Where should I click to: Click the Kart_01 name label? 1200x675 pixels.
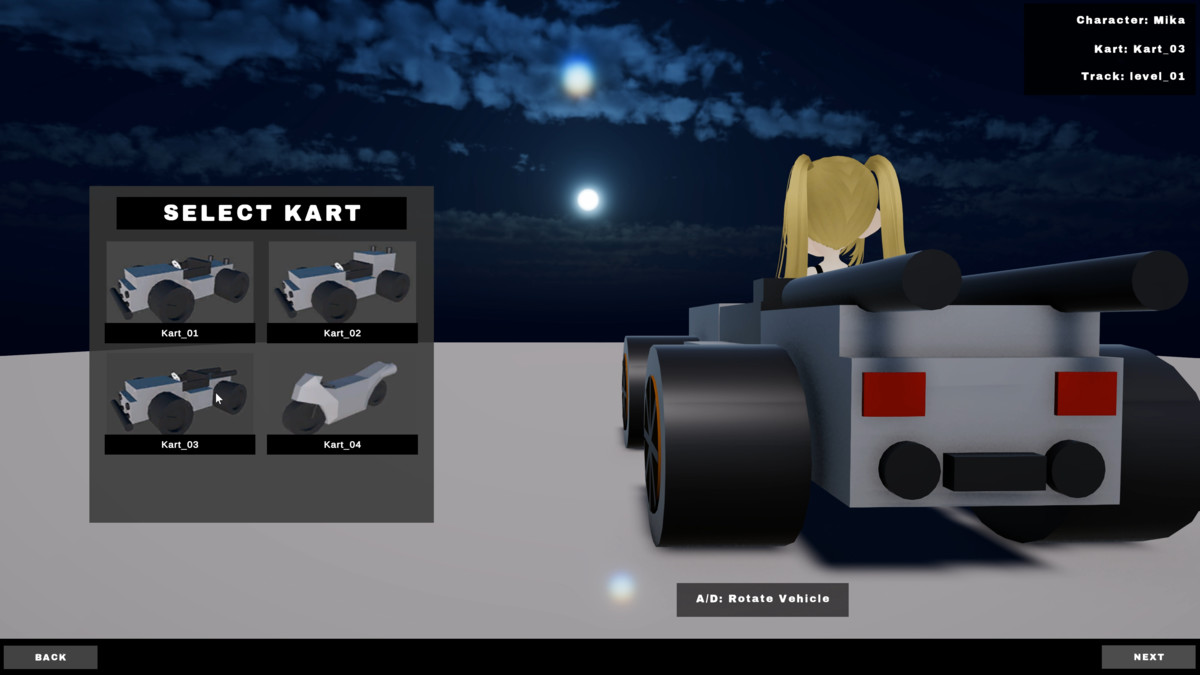(179, 333)
